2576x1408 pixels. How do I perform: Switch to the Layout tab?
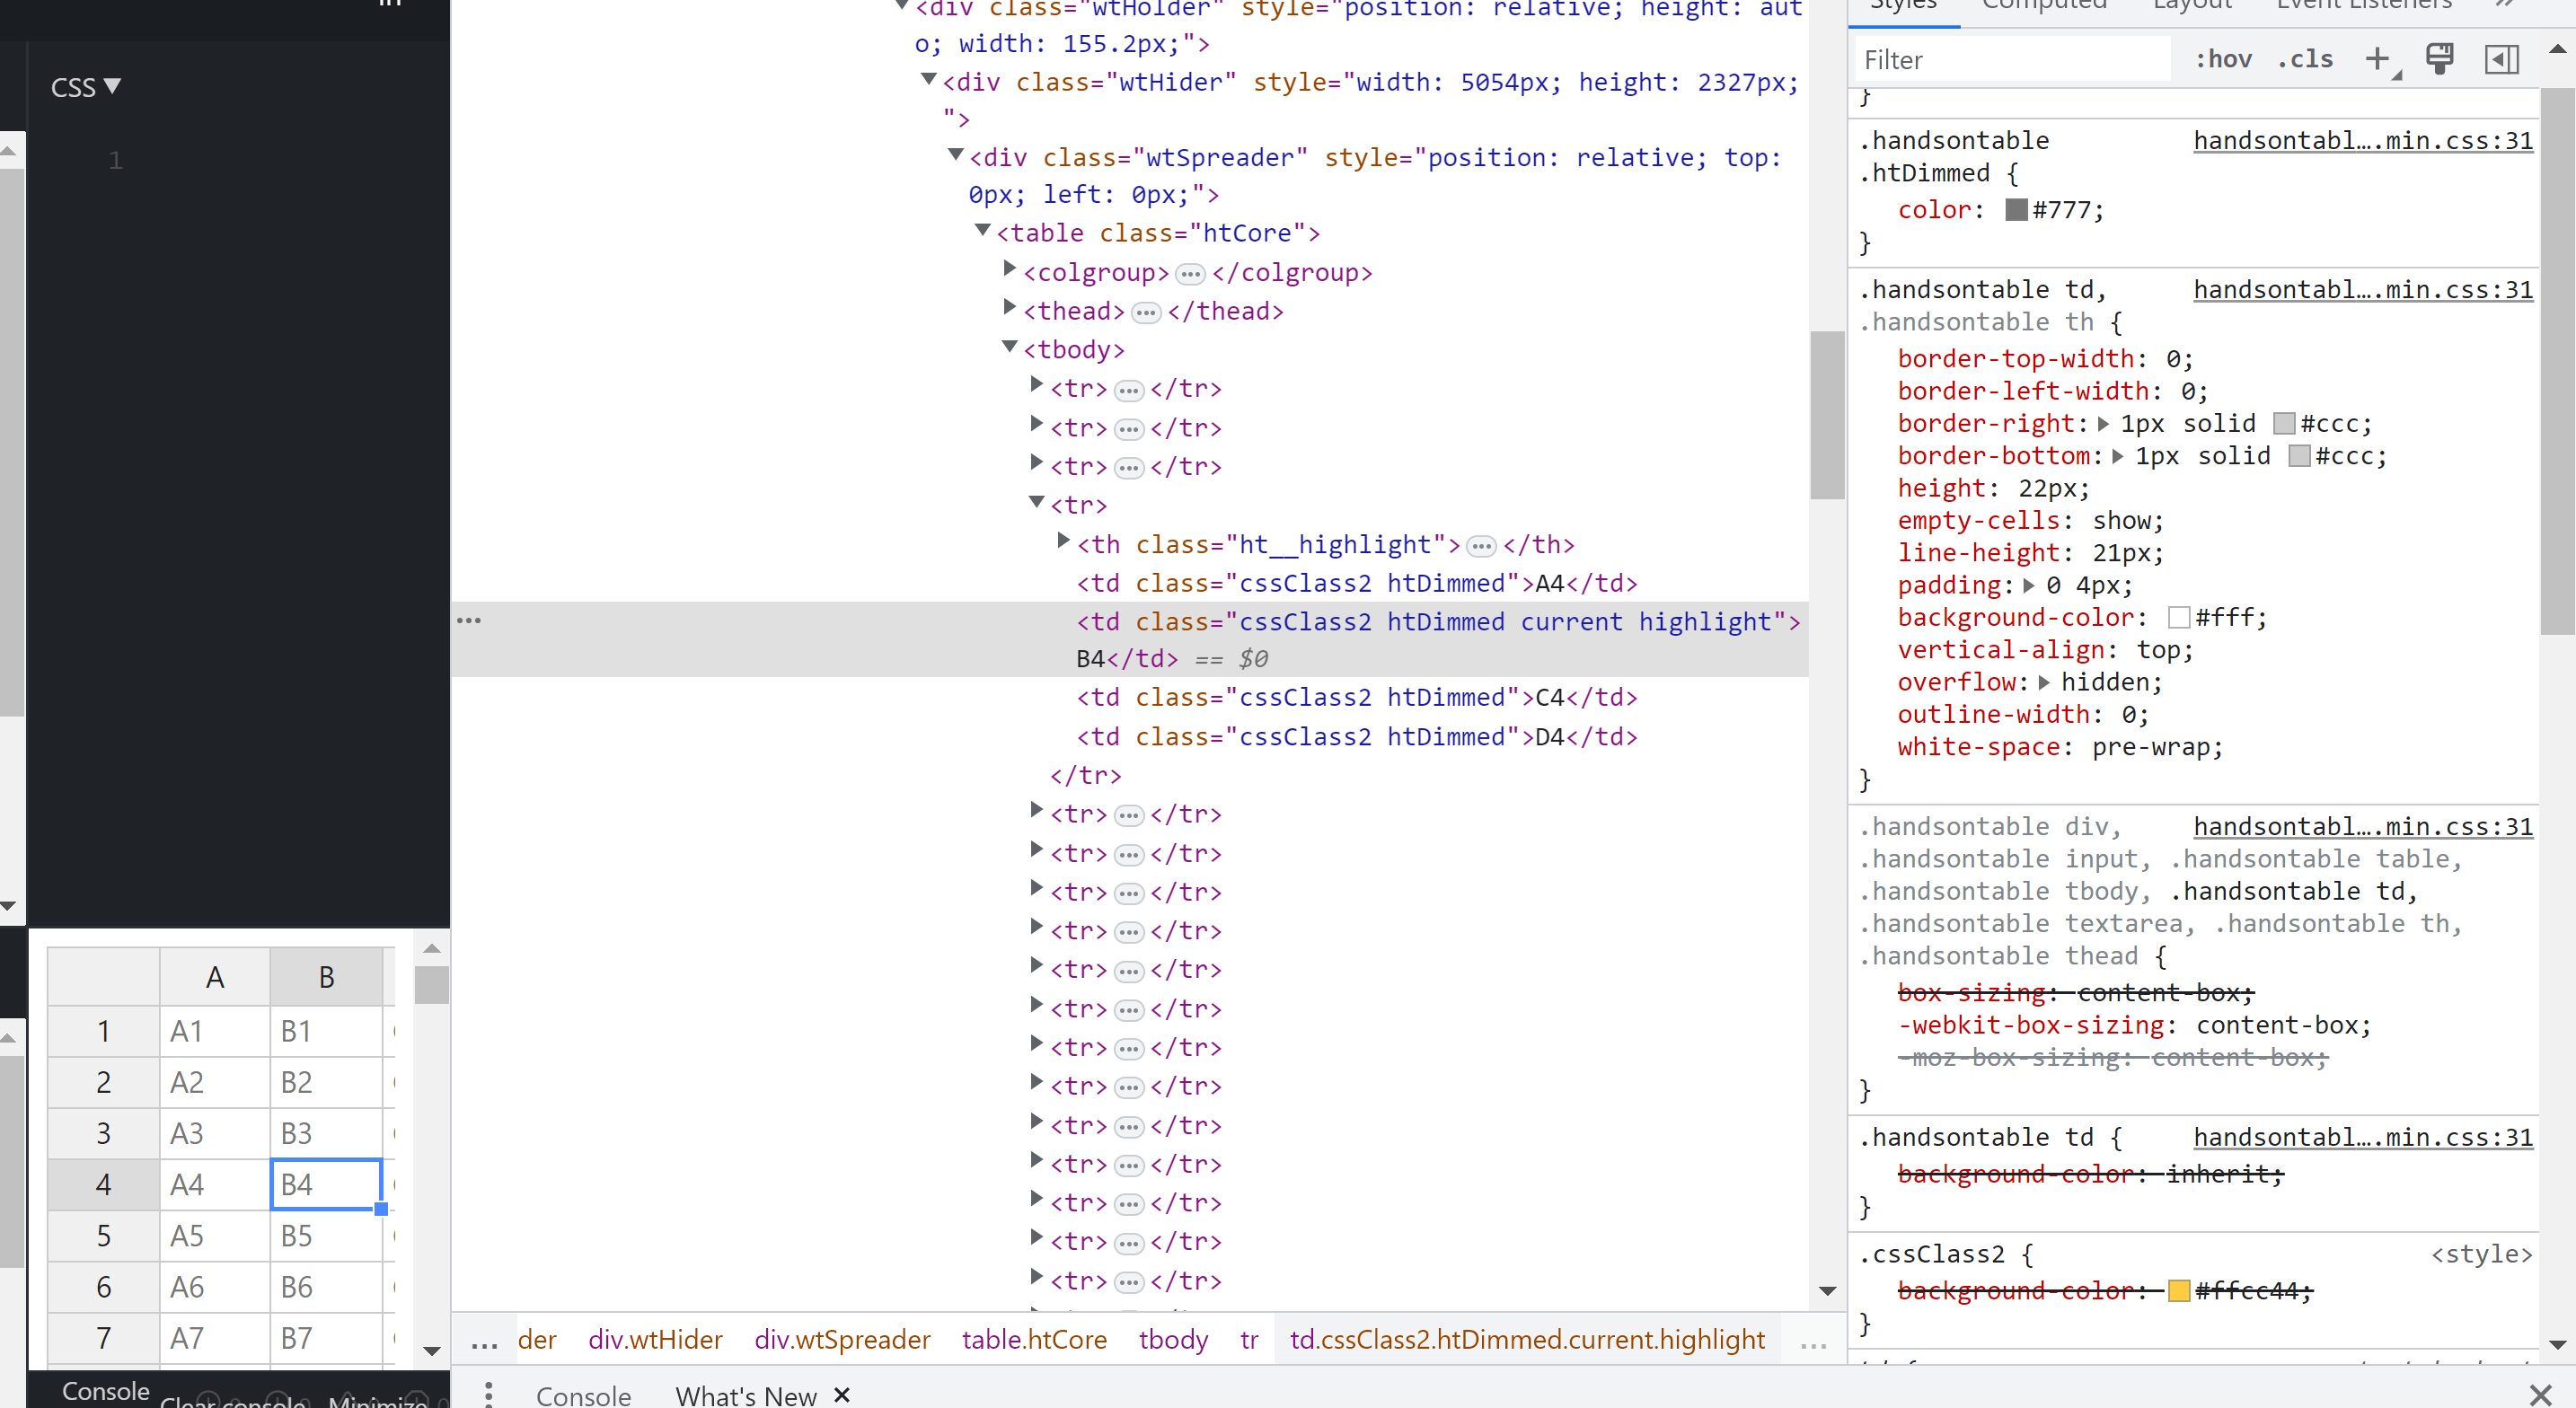(2192, 6)
